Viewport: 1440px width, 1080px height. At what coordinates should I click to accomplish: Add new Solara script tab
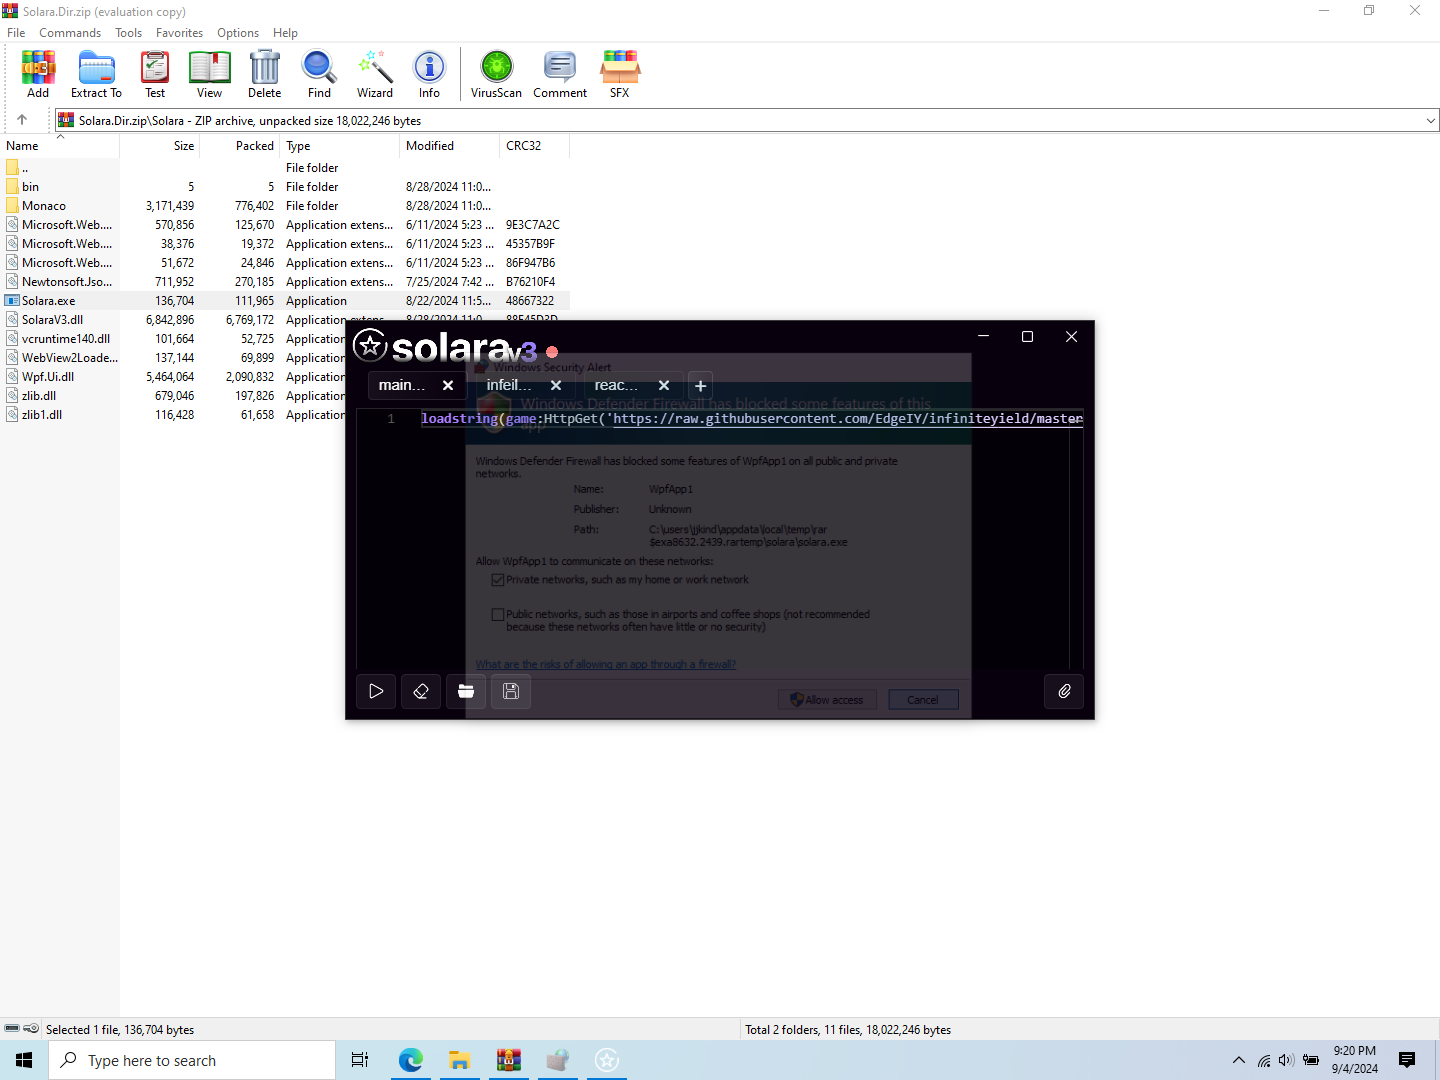(x=701, y=385)
